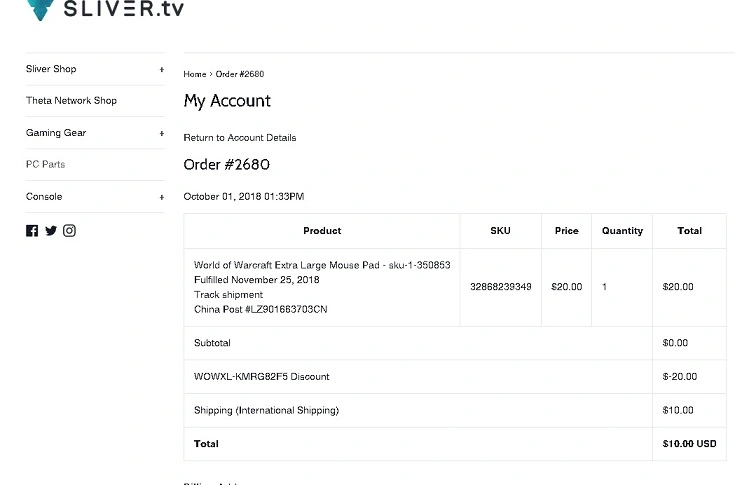The width and height of the screenshot is (735, 485).
Task: Open the Facebook social icon
Action: coord(32,231)
